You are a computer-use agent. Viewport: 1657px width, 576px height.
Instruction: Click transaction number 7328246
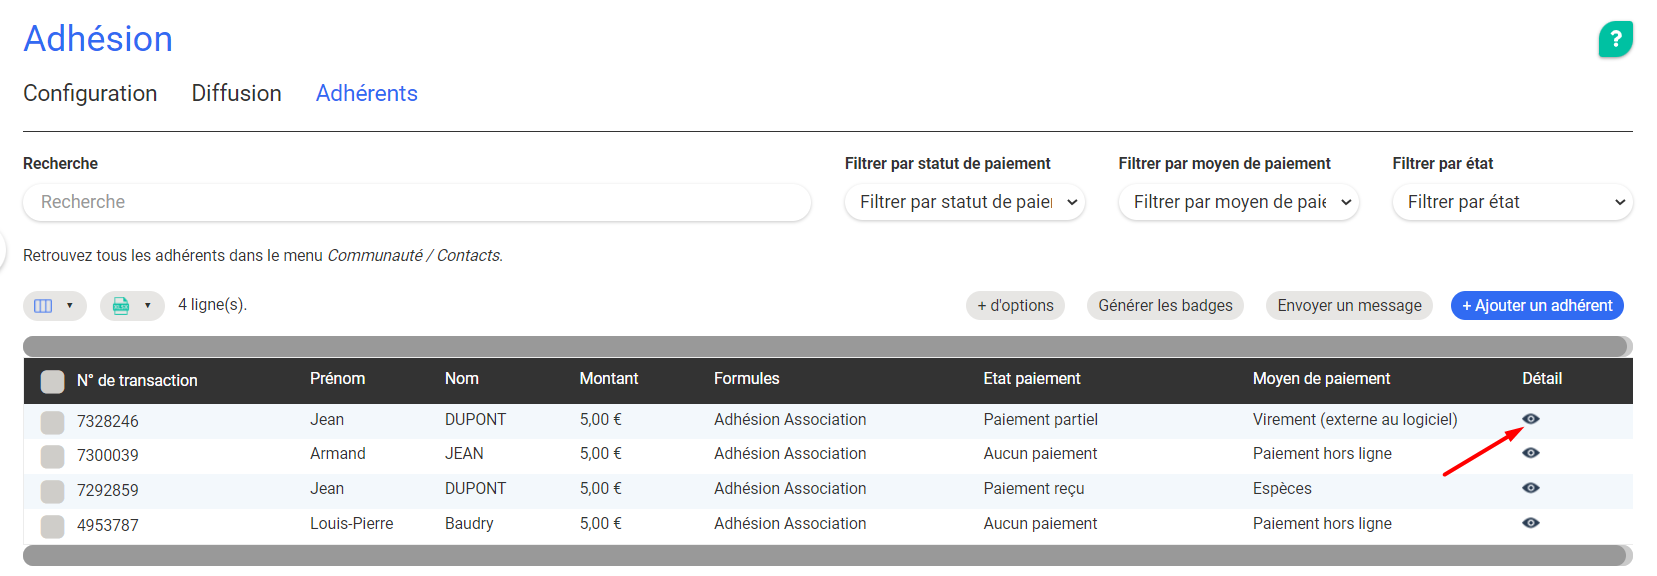(108, 422)
